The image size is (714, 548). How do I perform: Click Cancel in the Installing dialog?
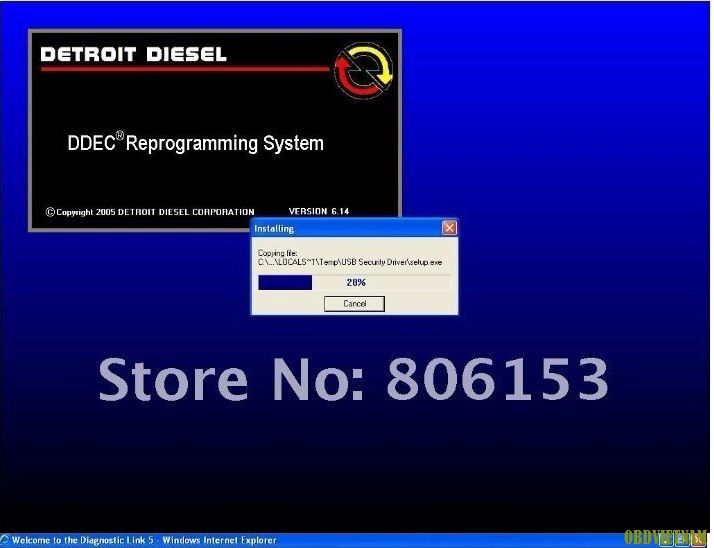point(354,304)
